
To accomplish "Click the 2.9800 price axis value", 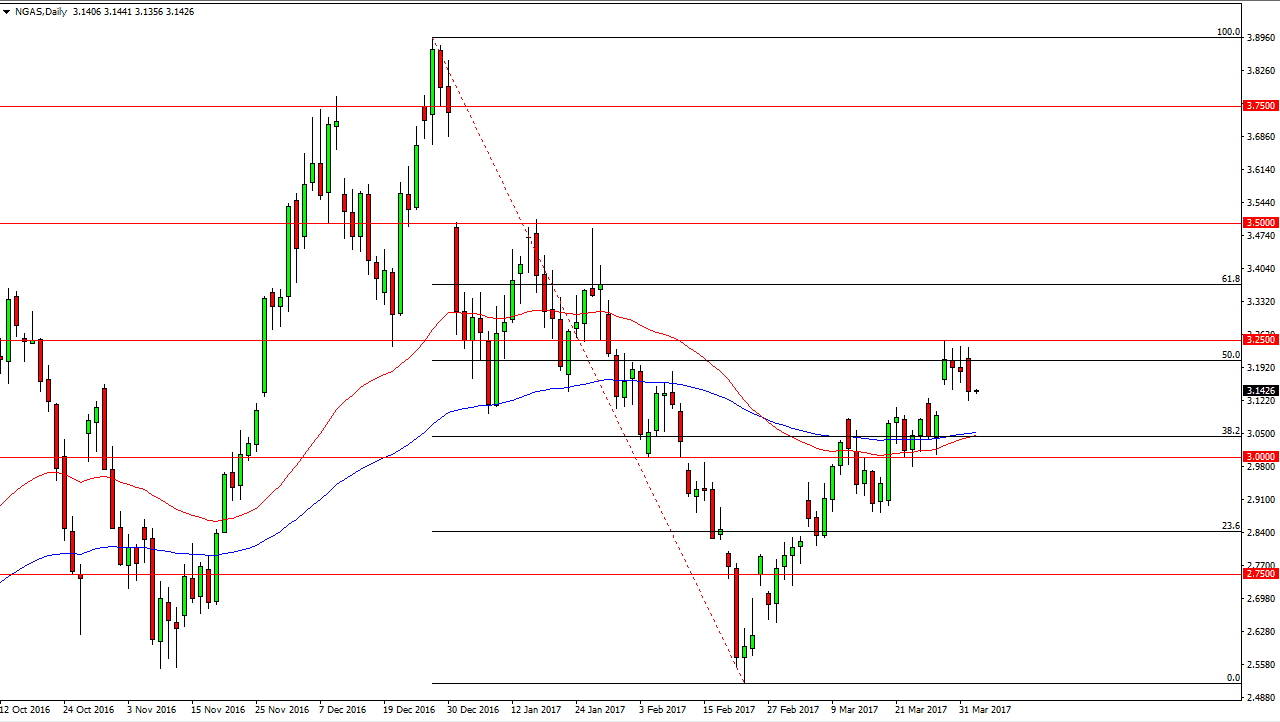I will pyautogui.click(x=1260, y=467).
